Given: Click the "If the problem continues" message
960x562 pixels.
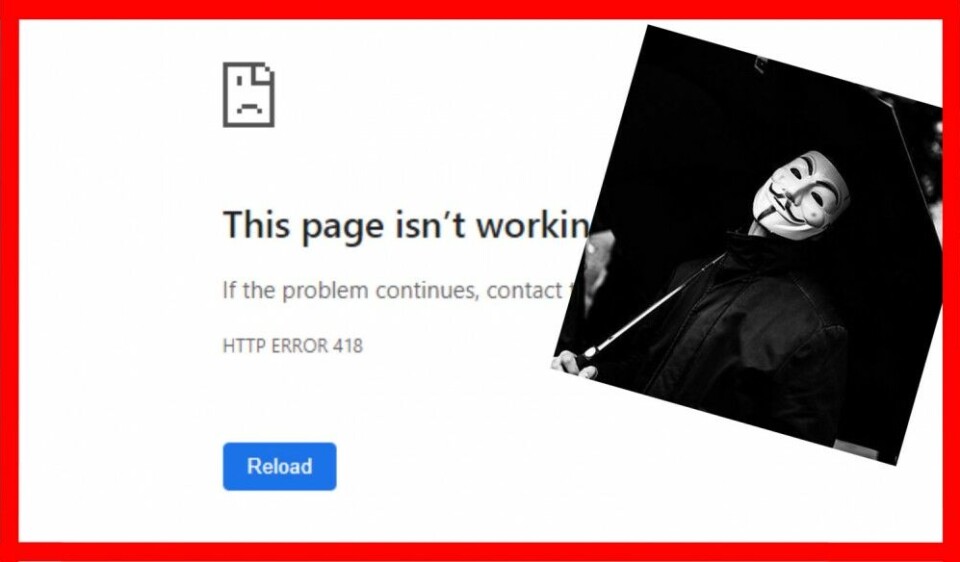Looking at the screenshot, I should click(x=392, y=290).
